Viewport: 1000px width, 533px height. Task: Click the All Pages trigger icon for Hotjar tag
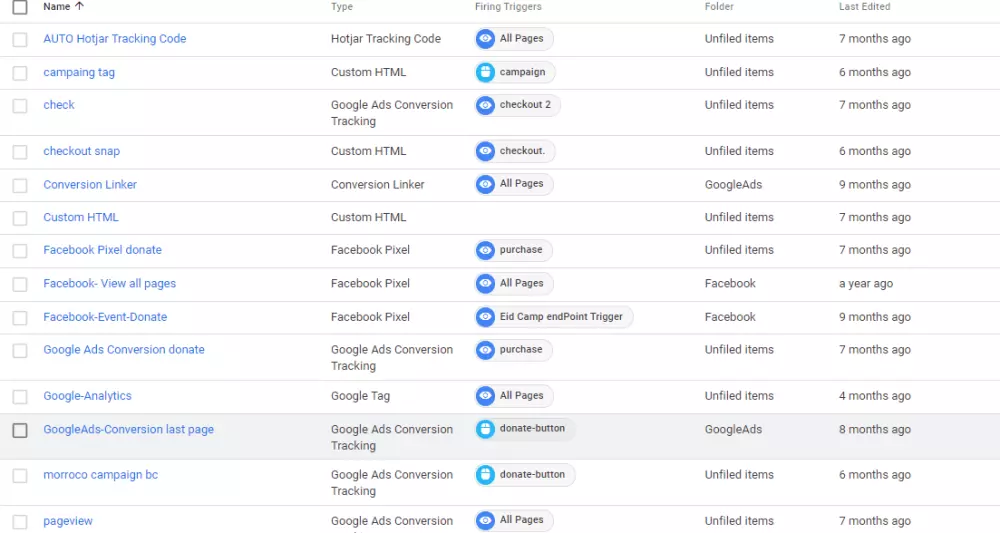tap(485, 39)
